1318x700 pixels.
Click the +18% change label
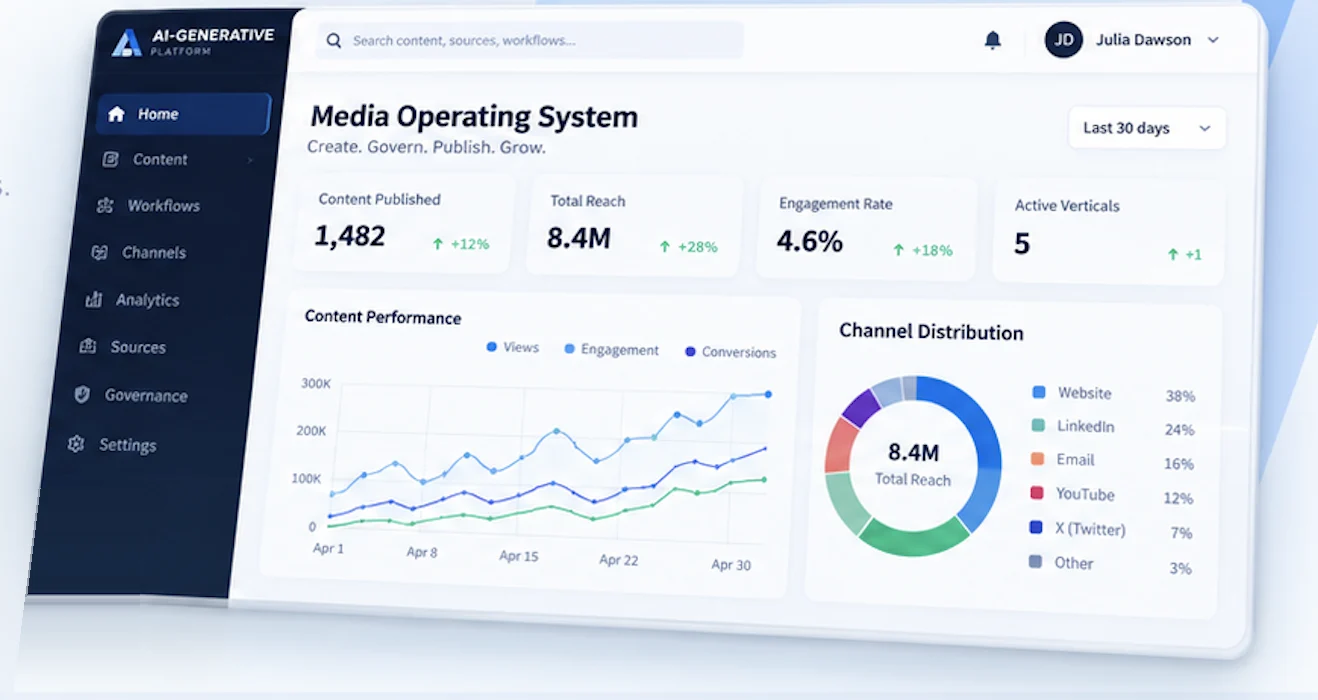click(932, 250)
